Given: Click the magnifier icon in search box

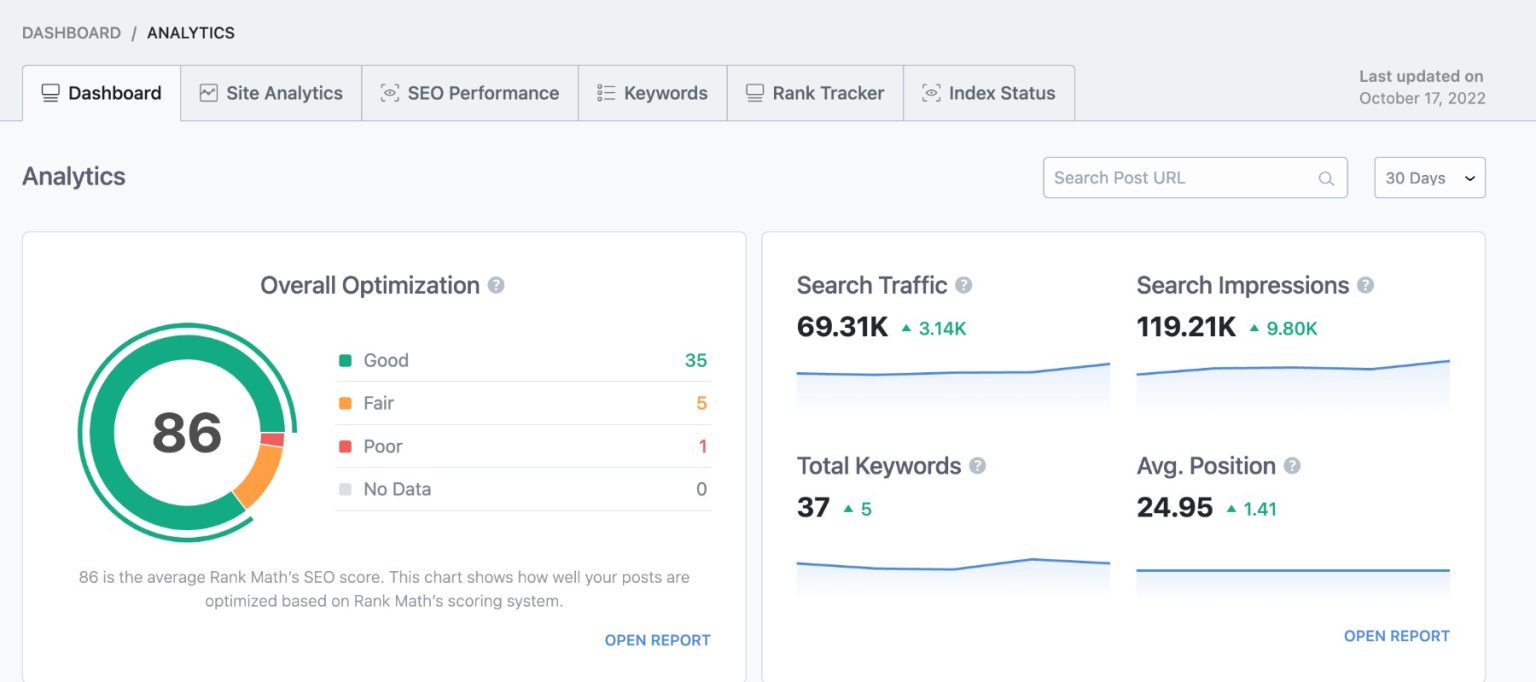Looking at the screenshot, I should pos(1326,179).
